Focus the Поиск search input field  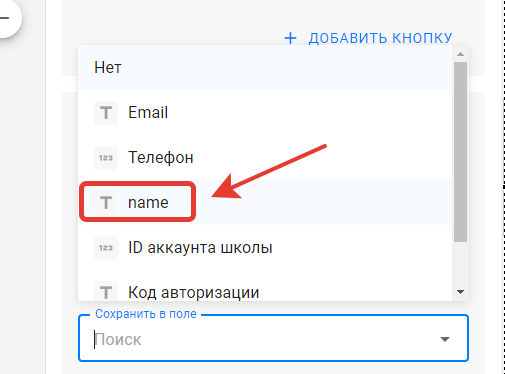pyautogui.click(x=263, y=340)
